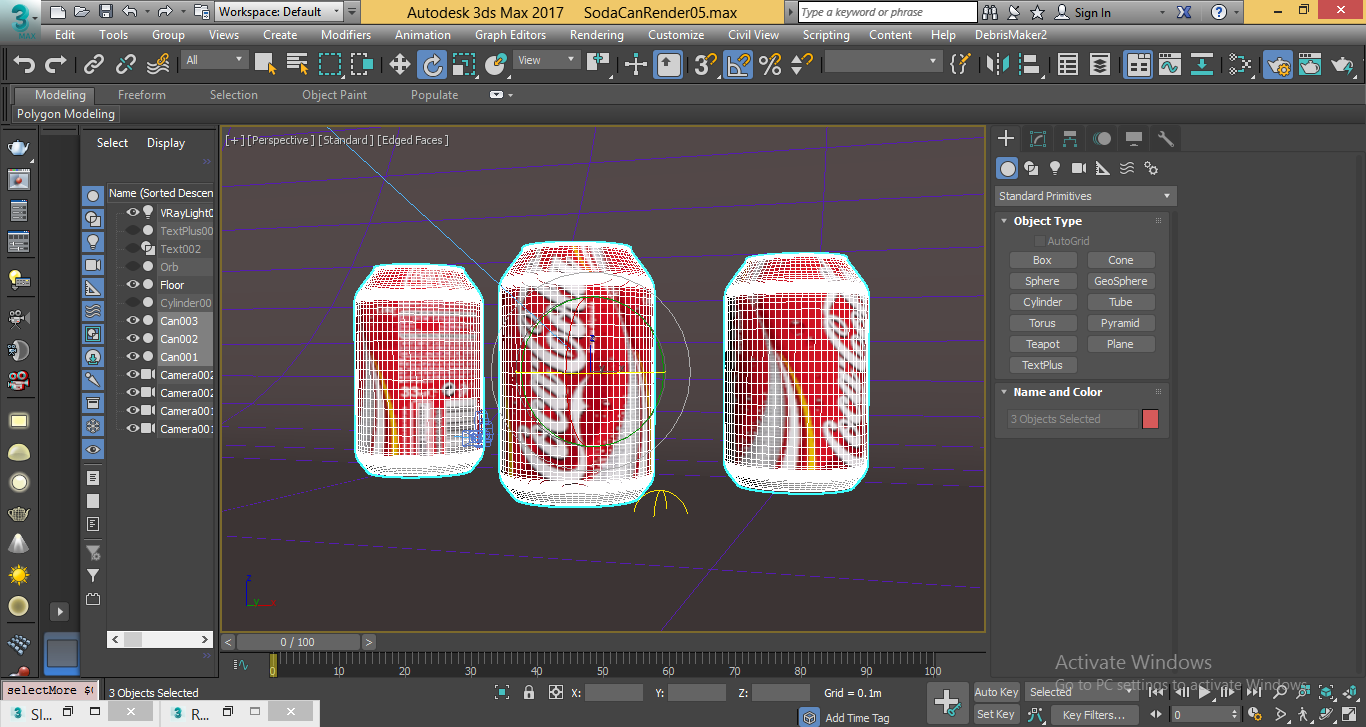Image resolution: width=1366 pixels, height=727 pixels.
Task: Switch to the Freeform ribbon tab
Action: click(142, 95)
